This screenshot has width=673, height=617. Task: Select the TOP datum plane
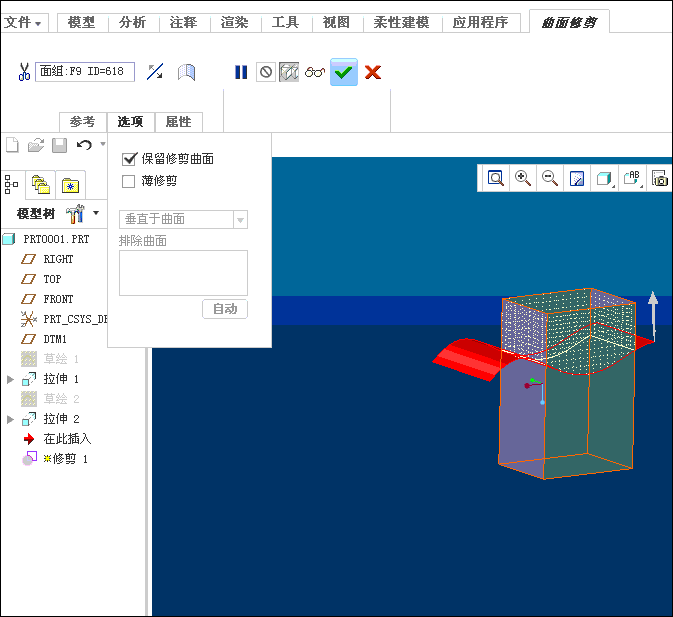tap(52, 279)
